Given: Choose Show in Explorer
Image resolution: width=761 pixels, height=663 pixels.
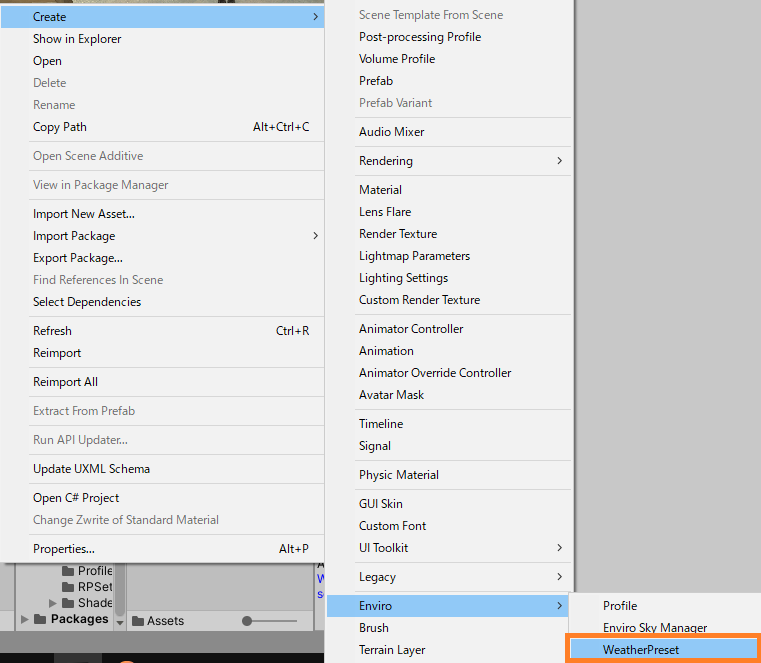Looking at the screenshot, I should (162, 39).
